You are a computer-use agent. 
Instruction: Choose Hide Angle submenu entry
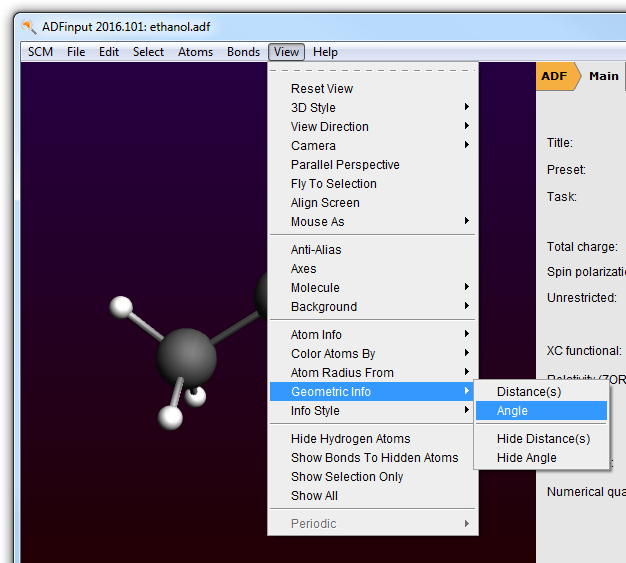click(x=541, y=458)
